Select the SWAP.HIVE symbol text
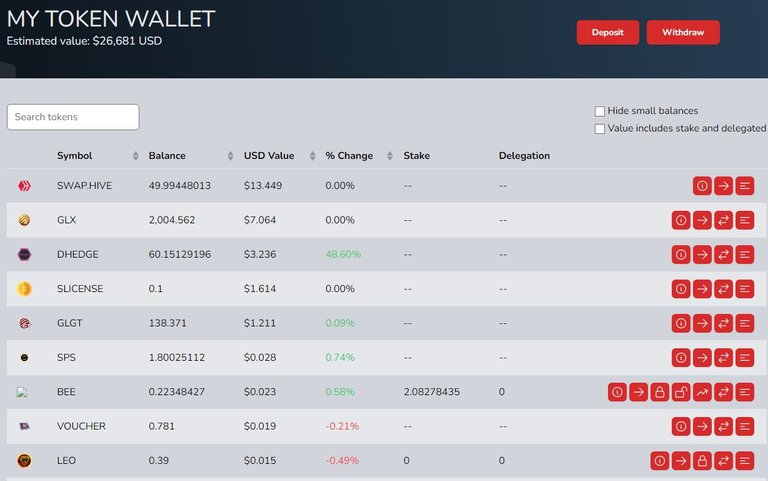This screenshot has height=481, width=768. point(84,186)
